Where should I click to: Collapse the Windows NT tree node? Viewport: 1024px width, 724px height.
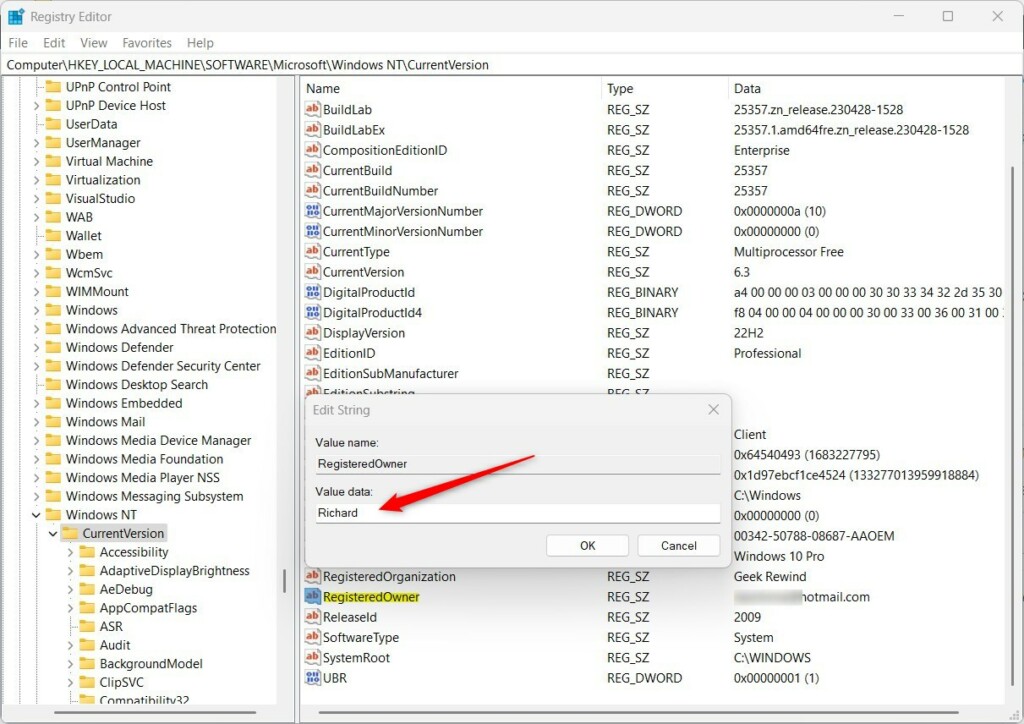pyautogui.click(x=36, y=515)
